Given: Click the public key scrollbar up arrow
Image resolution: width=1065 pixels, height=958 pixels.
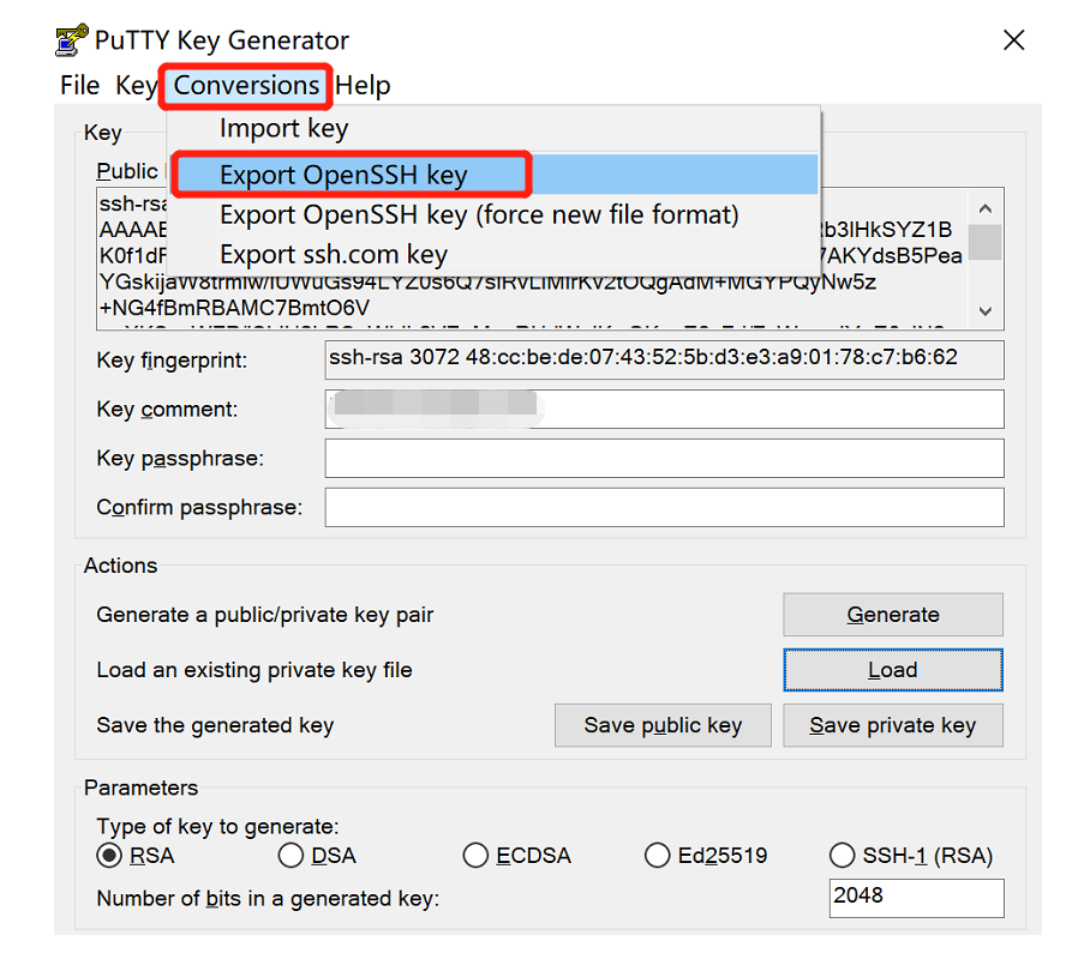Looking at the screenshot, I should point(985,208).
